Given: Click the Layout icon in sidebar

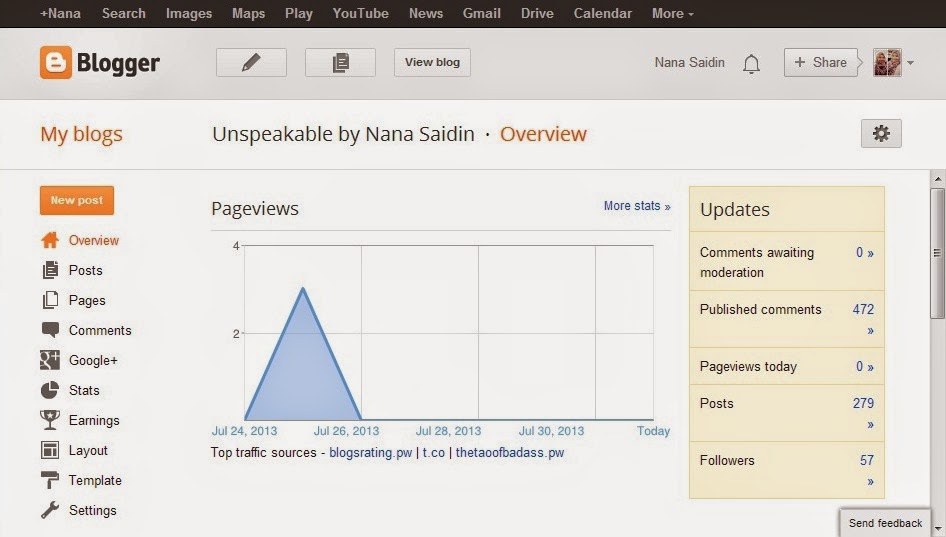Looking at the screenshot, I should click(50, 450).
